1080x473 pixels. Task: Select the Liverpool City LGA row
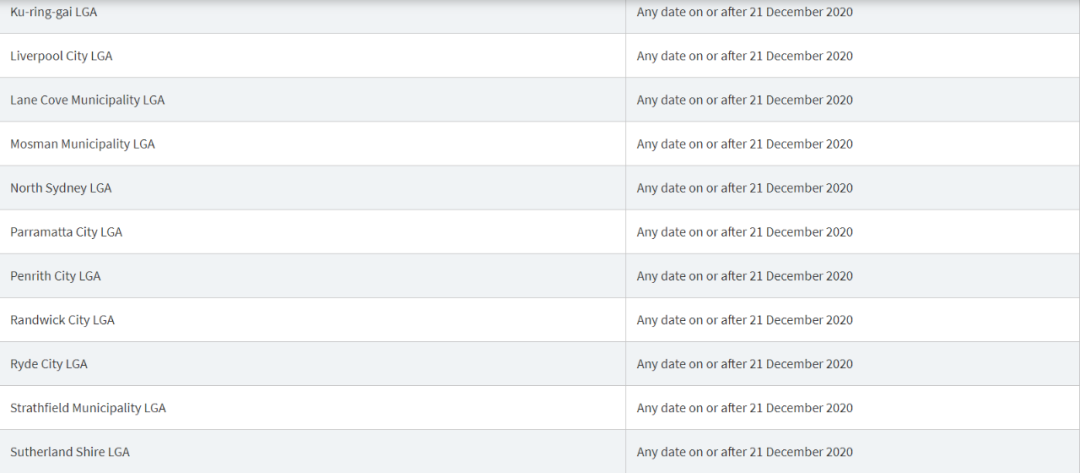(540, 56)
